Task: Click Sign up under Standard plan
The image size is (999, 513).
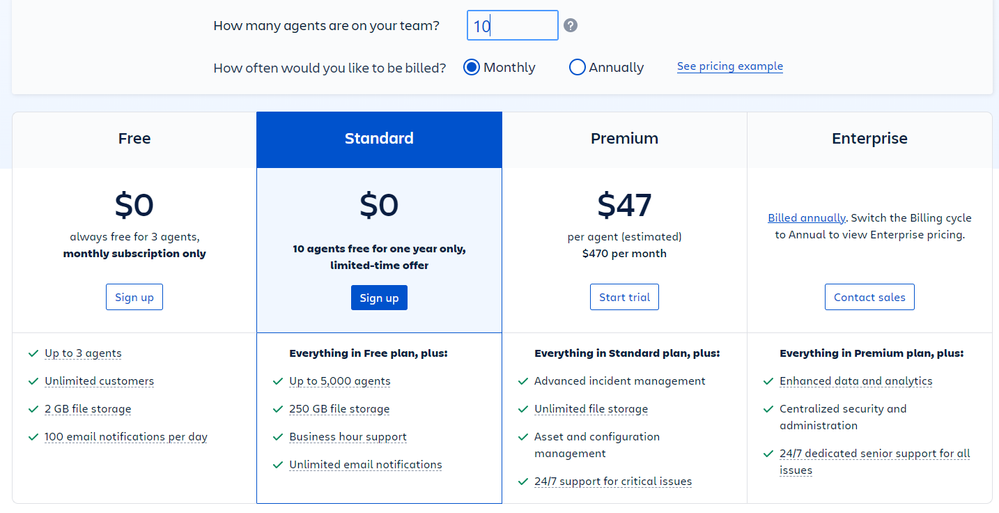Action: [x=379, y=298]
